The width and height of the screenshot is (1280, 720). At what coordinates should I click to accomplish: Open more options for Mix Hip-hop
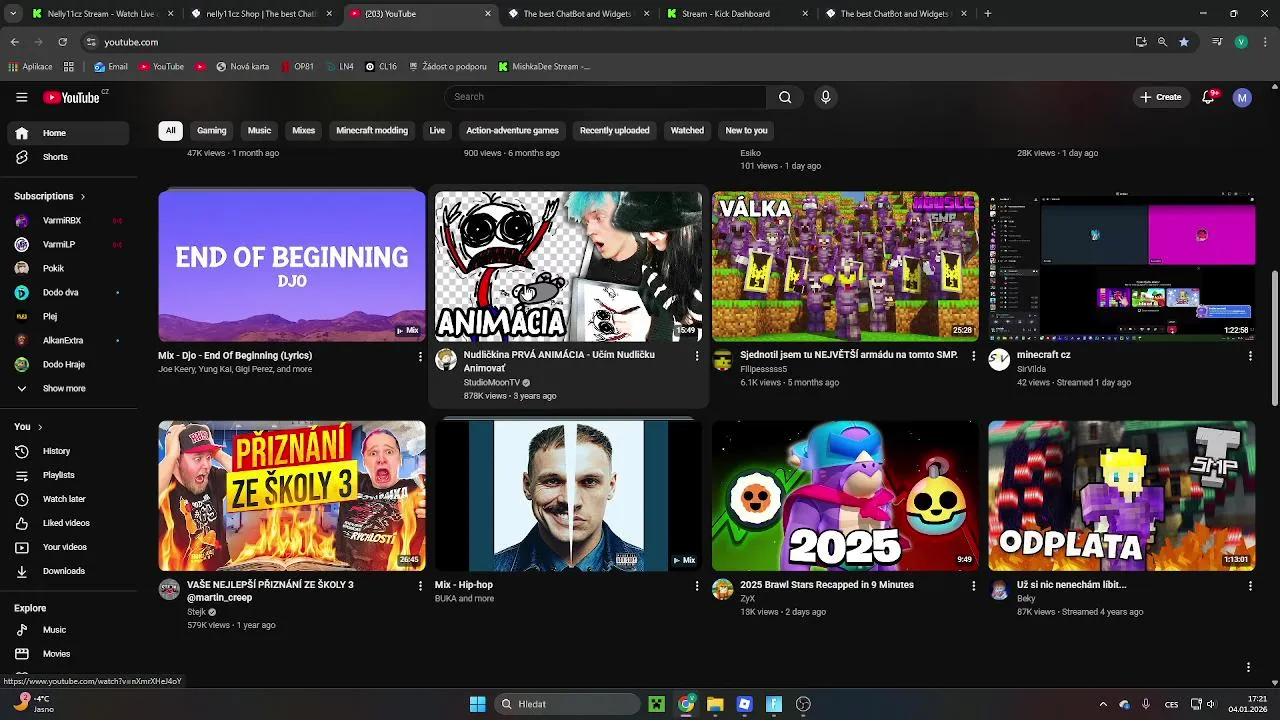(x=697, y=586)
